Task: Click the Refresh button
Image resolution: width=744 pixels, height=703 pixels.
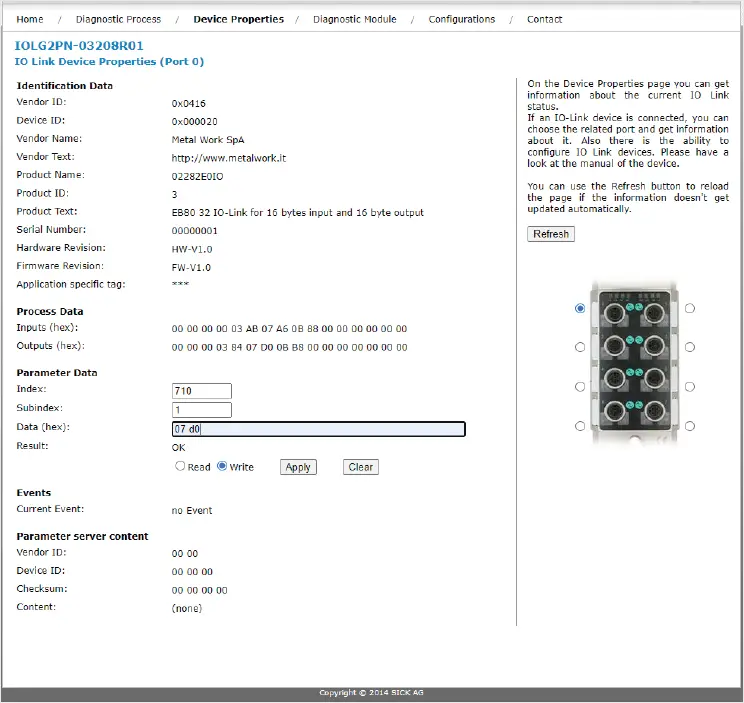Action: tap(551, 234)
